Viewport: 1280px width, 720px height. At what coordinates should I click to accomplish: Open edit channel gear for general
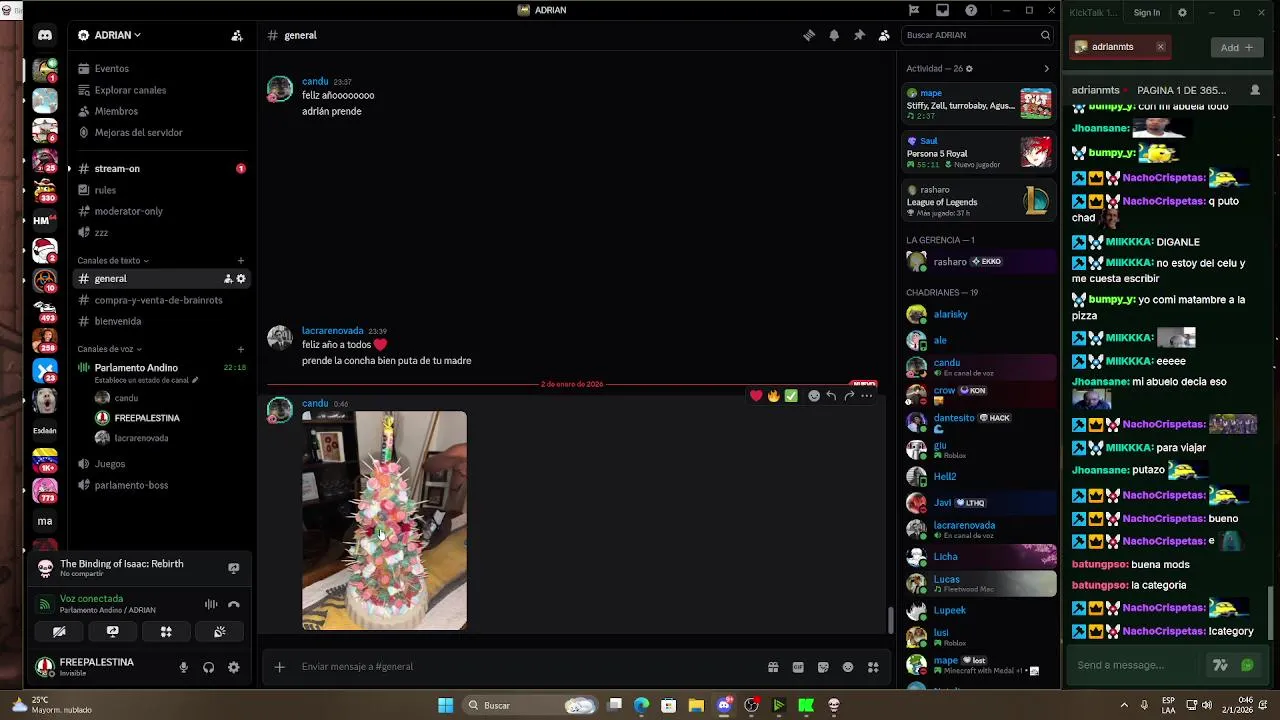click(241, 279)
